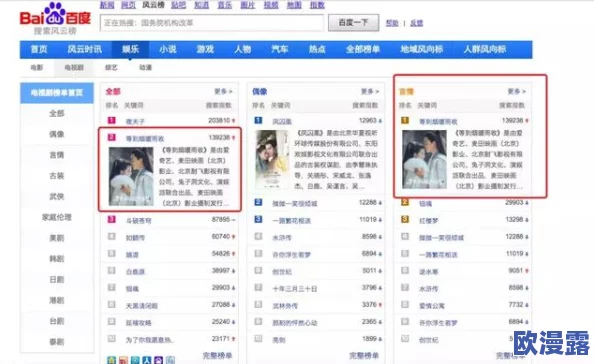Select the 娱乐 nav tab
The height and width of the screenshot is (364, 594).
tap(130, 49)
